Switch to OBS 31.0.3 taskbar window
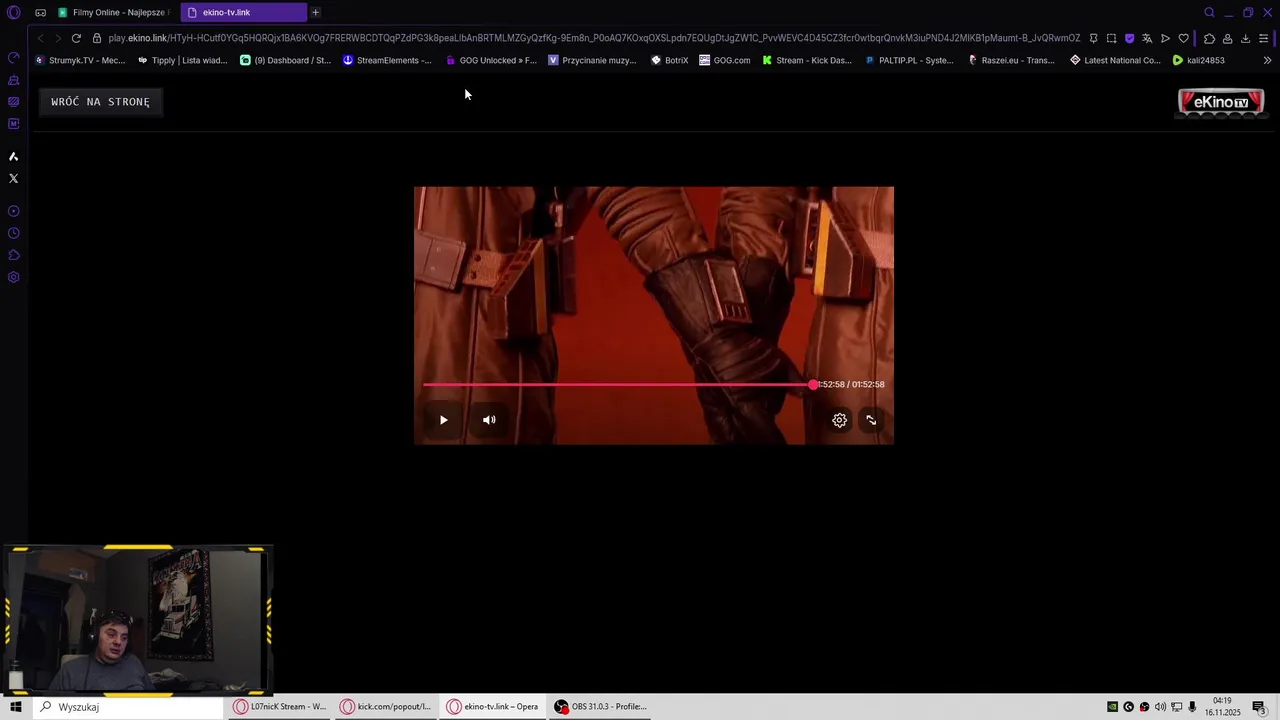Image resolution: width=1280 pixels, height=720 pixels. 601,707
